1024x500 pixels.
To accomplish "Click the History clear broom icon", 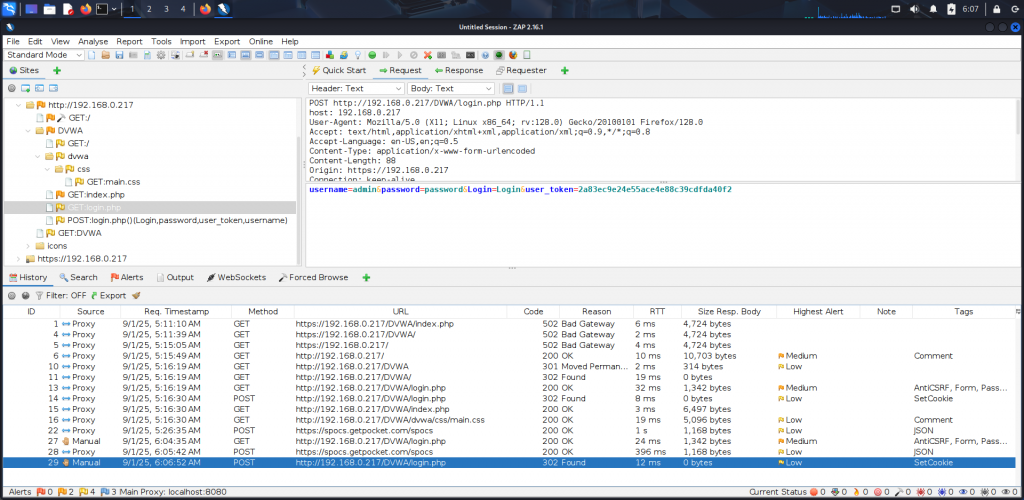I will tap(136, 295).
